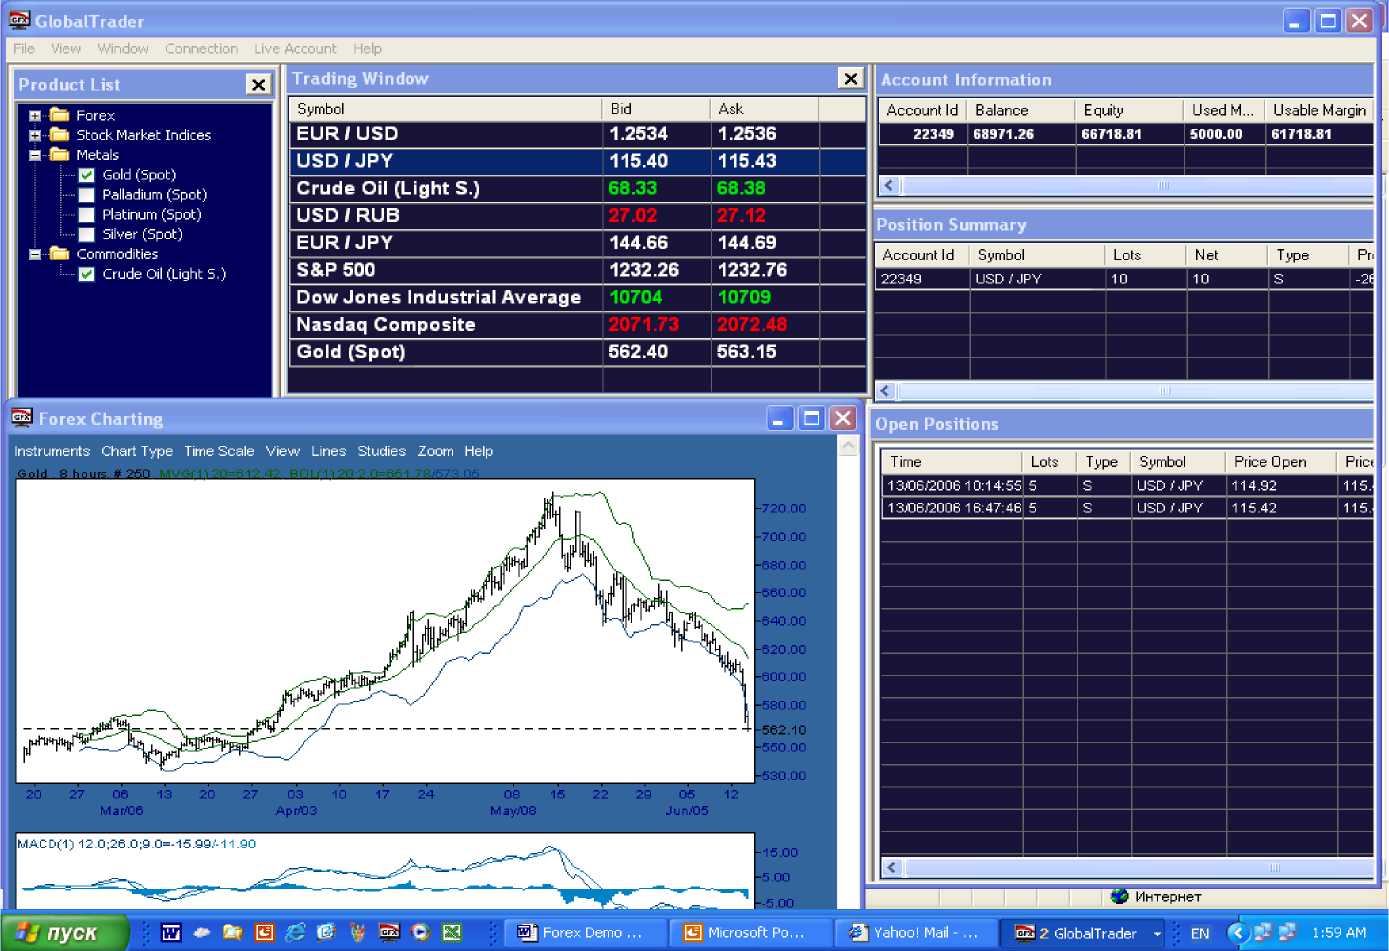Select the Gold (Spot) quote row
1389x951 pixels.
(x=577, y=351)
